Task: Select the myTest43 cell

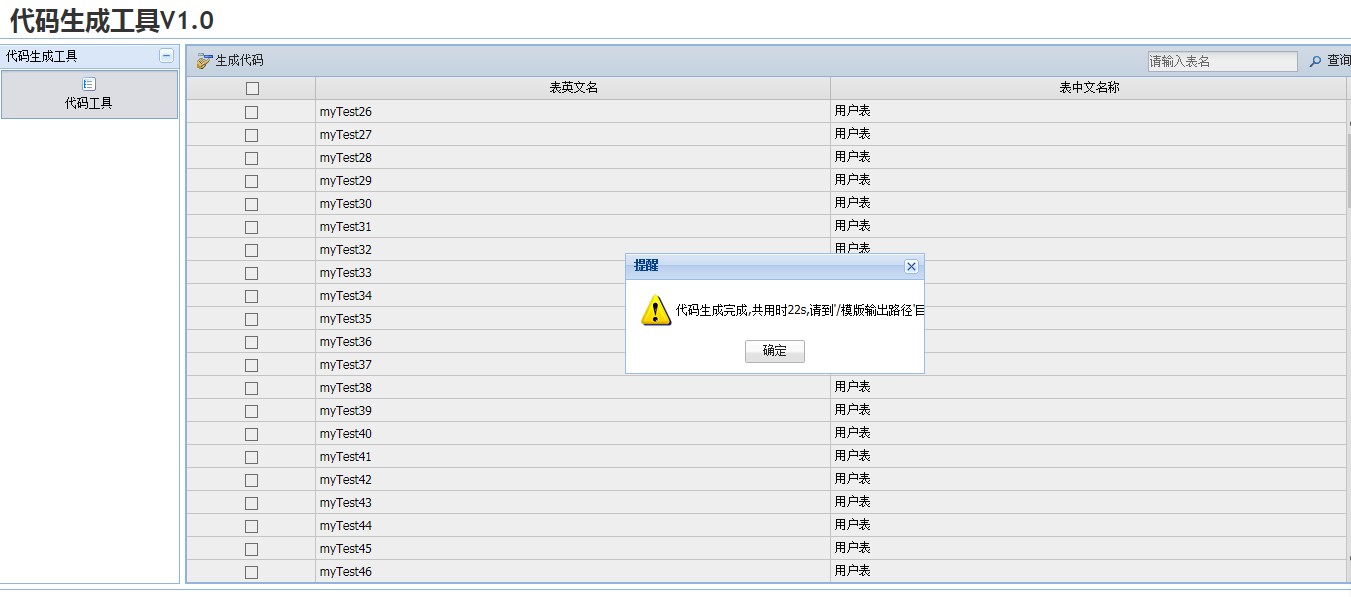Action: point(573,503)
